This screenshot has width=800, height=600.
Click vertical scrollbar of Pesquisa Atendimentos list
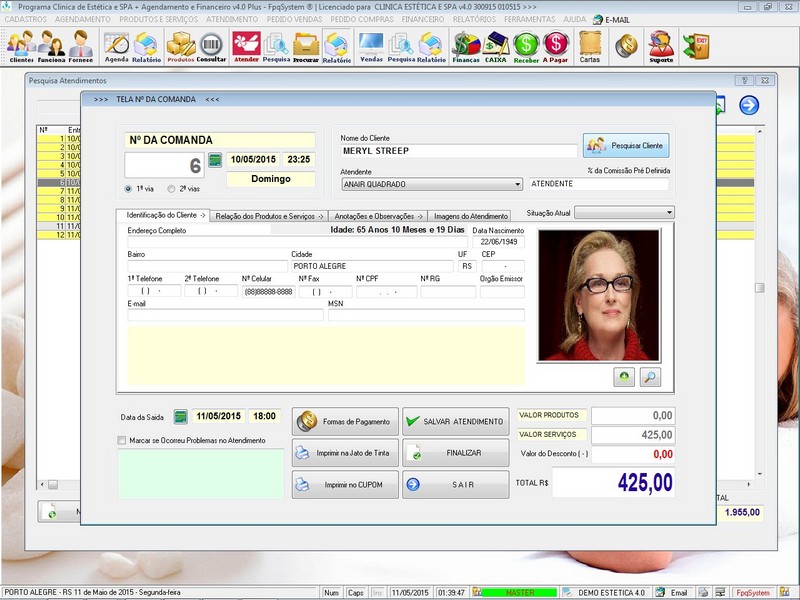(x=760, y=302)
